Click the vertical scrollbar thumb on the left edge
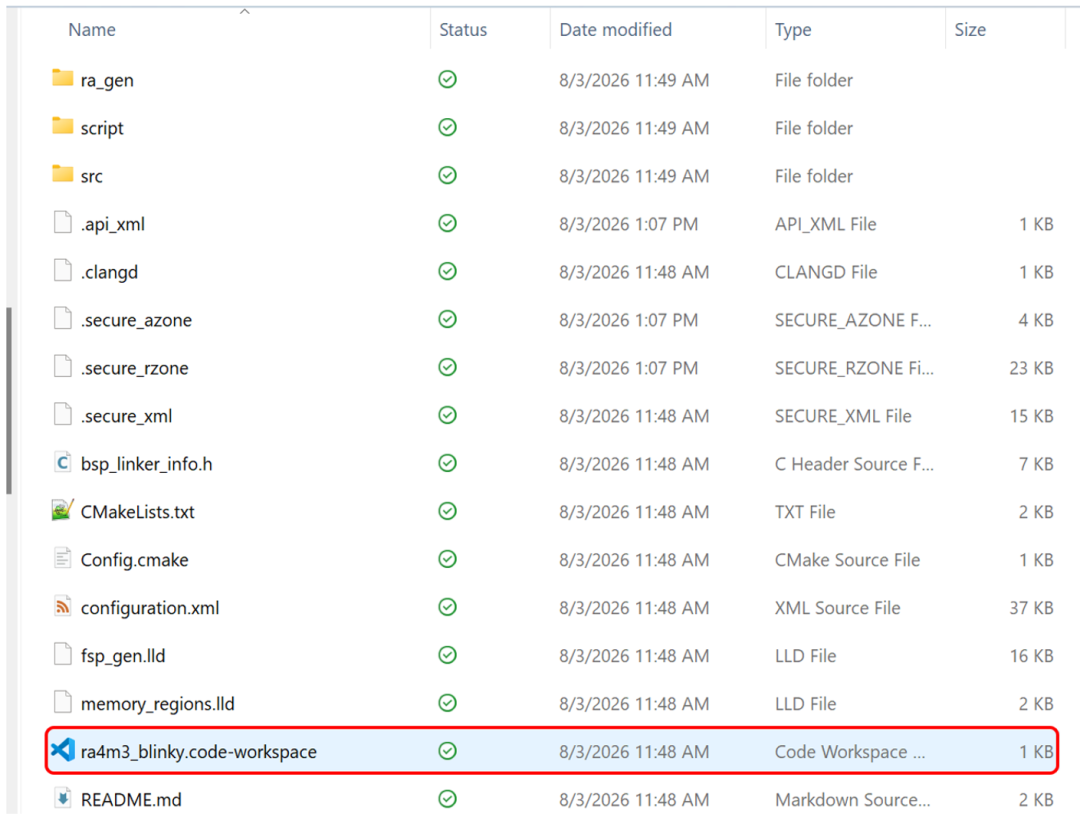The image size is (1080, 817). [9, 401]
